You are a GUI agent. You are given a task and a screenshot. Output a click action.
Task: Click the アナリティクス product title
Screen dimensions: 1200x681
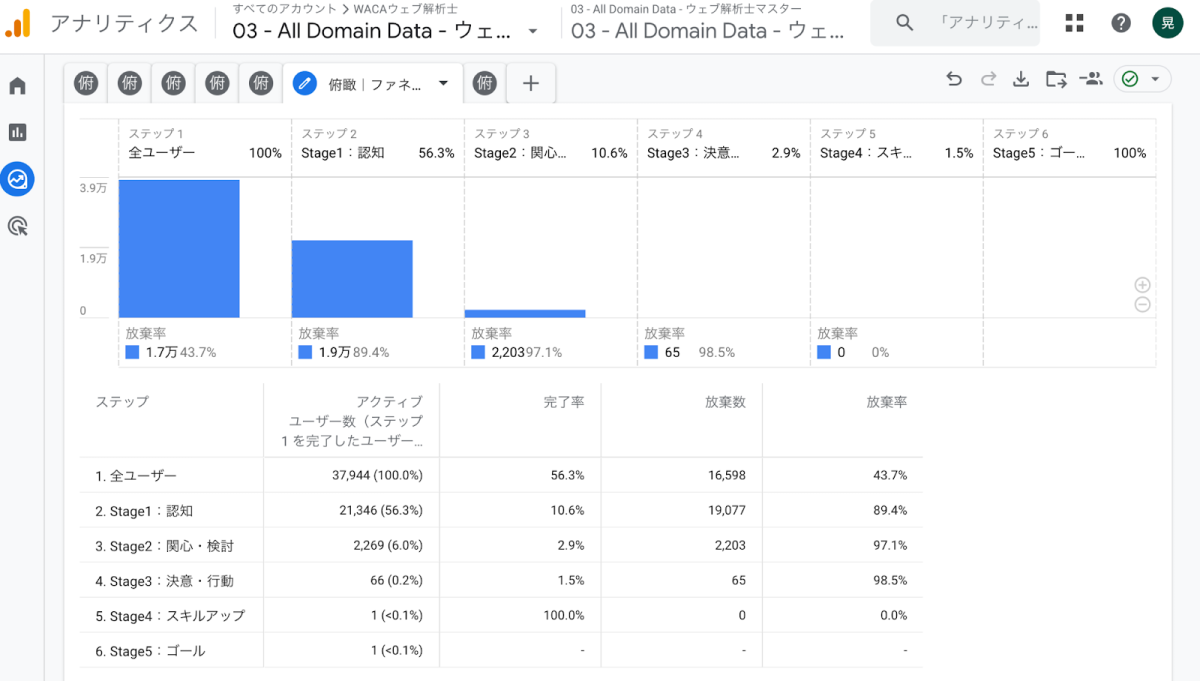[124, 24]
